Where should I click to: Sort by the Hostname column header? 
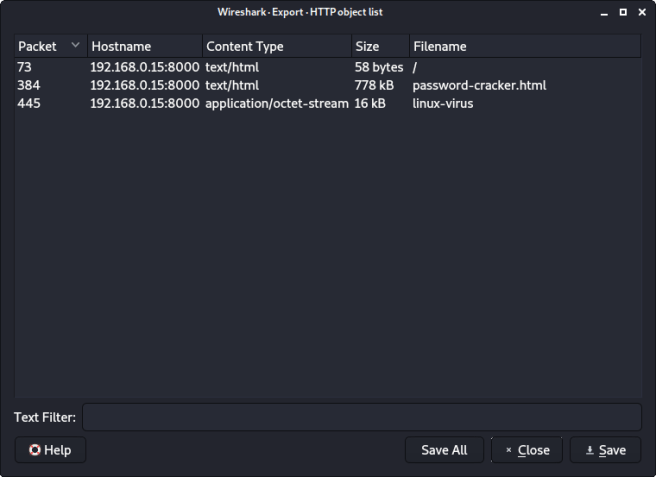point(121,46)
